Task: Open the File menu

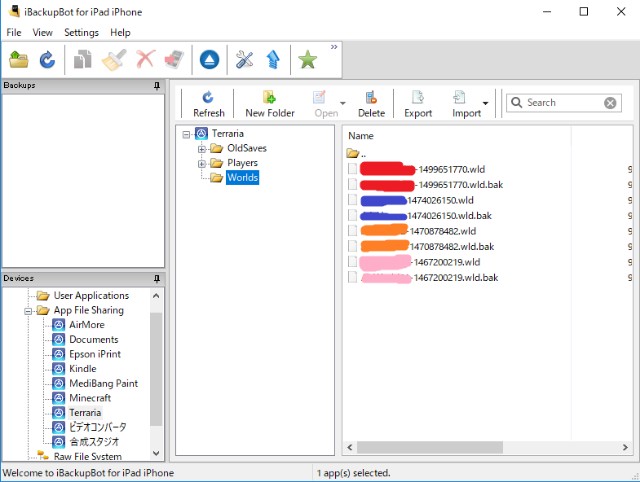Action: coord(14,33)
